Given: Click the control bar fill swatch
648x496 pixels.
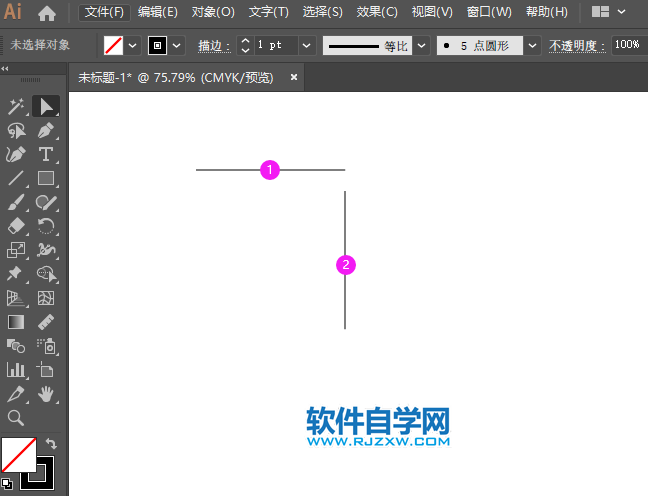Looking at the screenshot, I should 114,45.
